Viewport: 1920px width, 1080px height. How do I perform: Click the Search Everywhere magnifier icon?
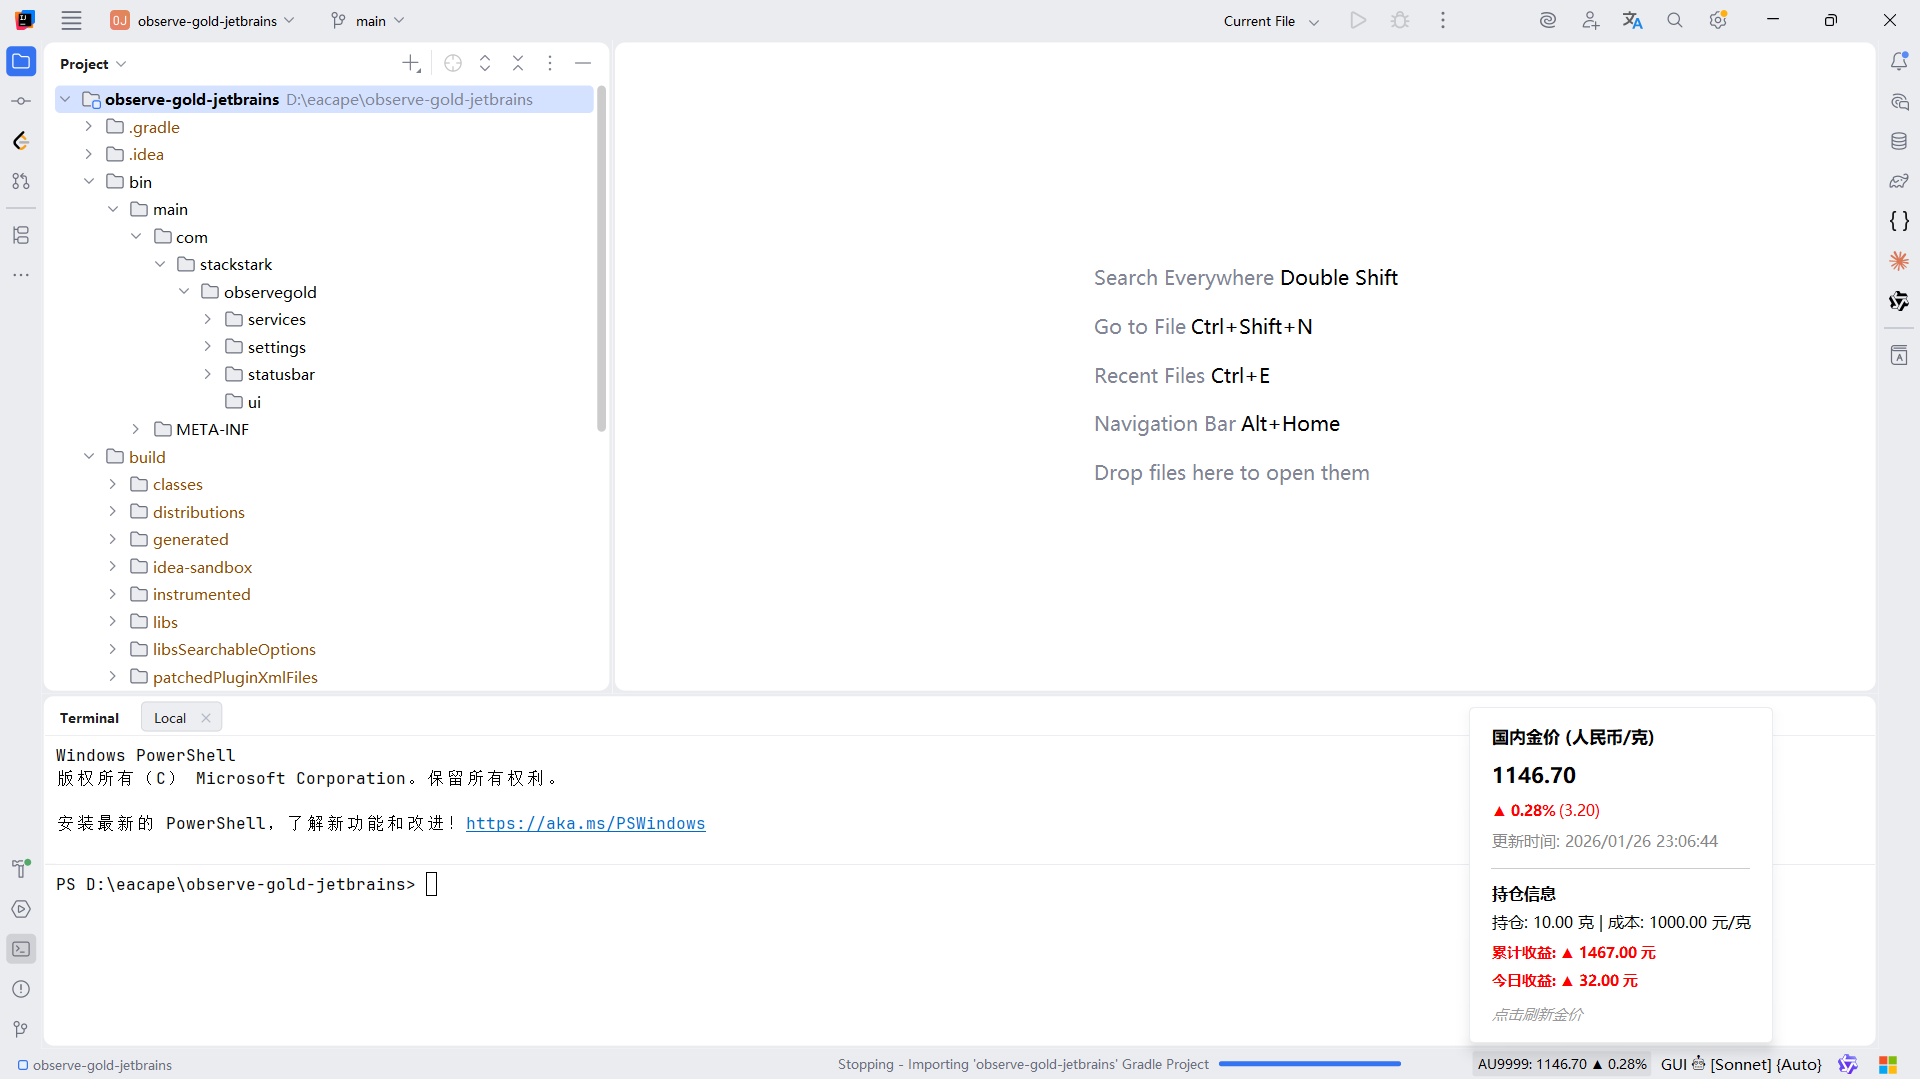(x=1675, y=20)
